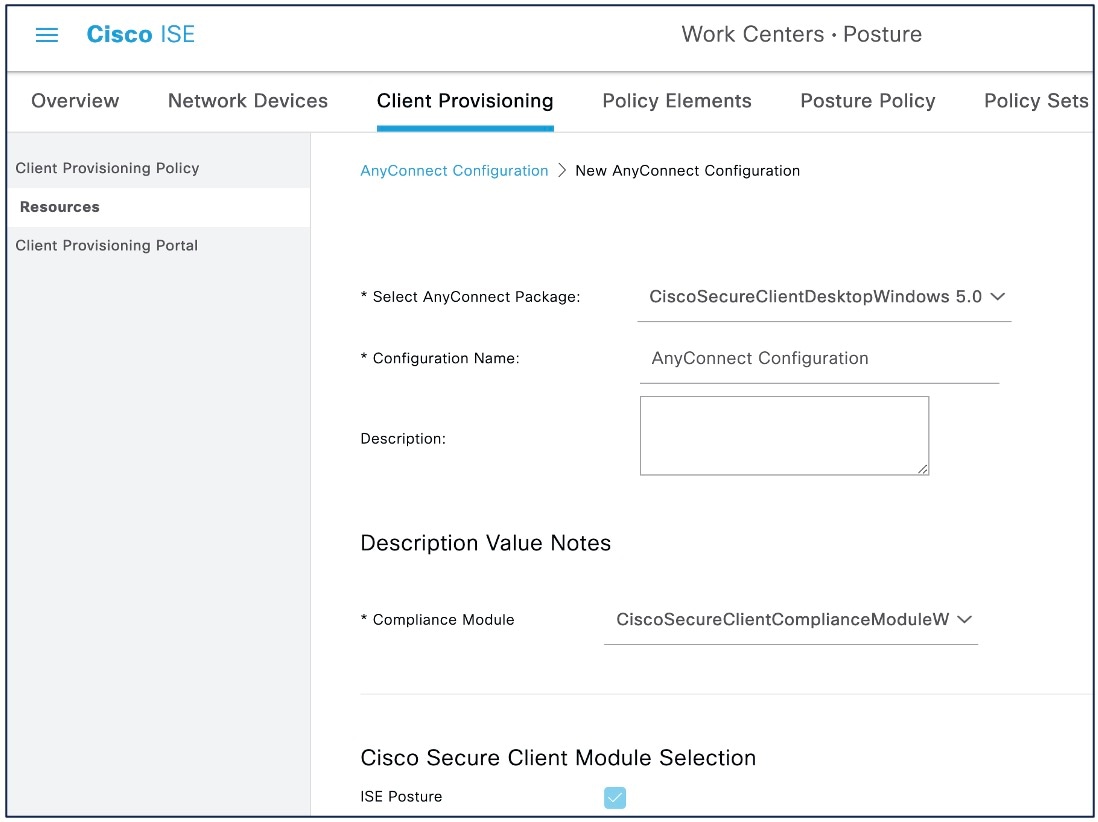1098x822 pixels.
Task: Open the Select AnyConnect Package dropdown
Action: [x=824, y=297]
